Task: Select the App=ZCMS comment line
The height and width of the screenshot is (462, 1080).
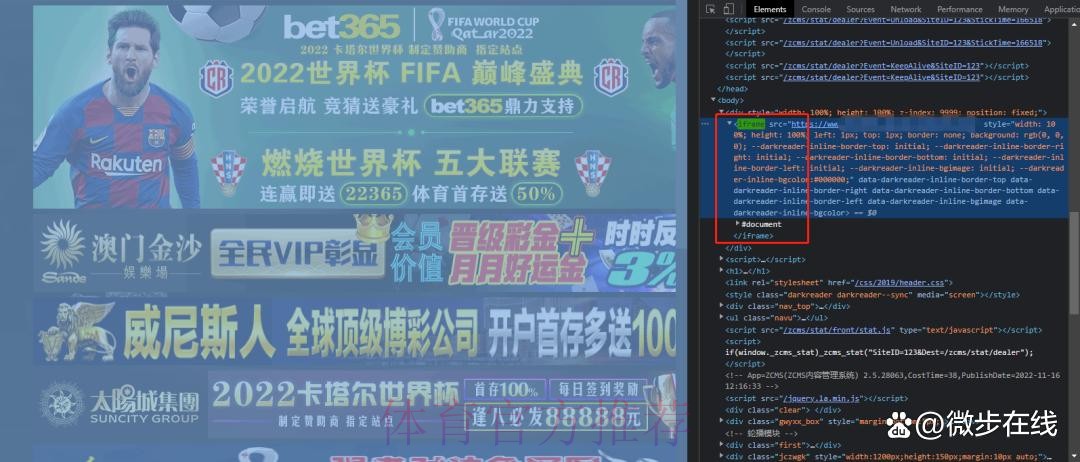Action: point(892,381)
